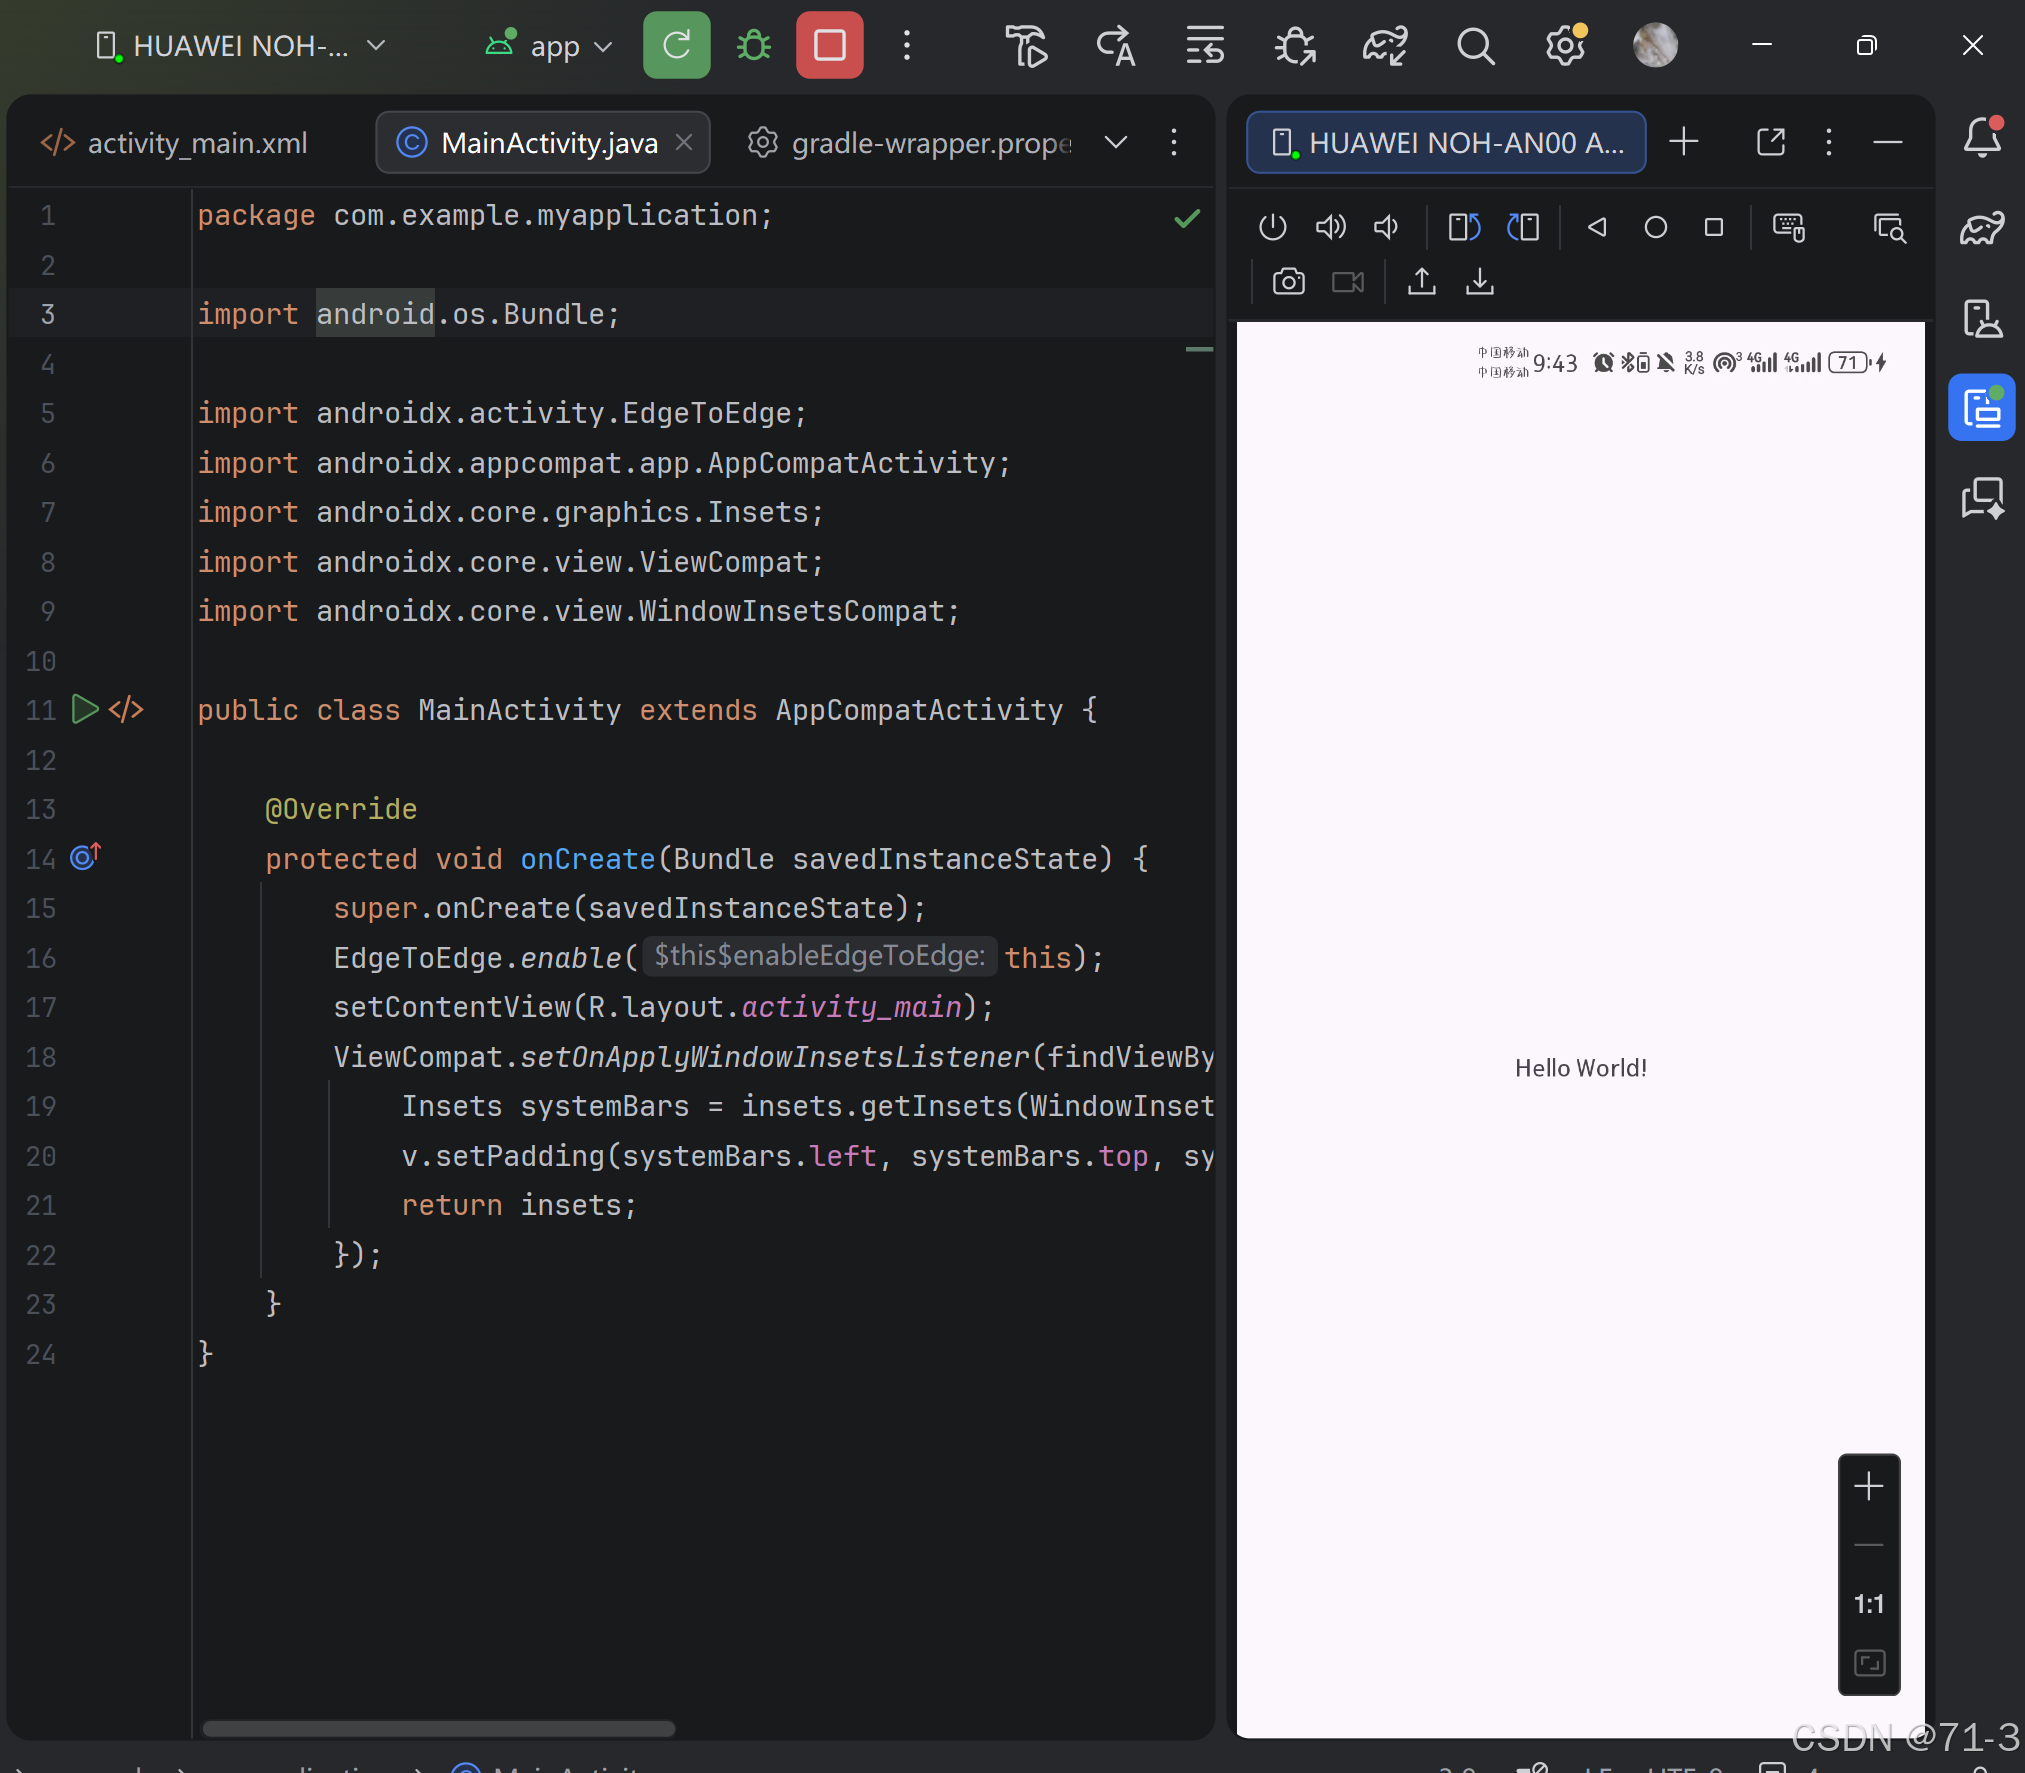
Task: Open the Notifications bell panel
Action: point(1981,138)
